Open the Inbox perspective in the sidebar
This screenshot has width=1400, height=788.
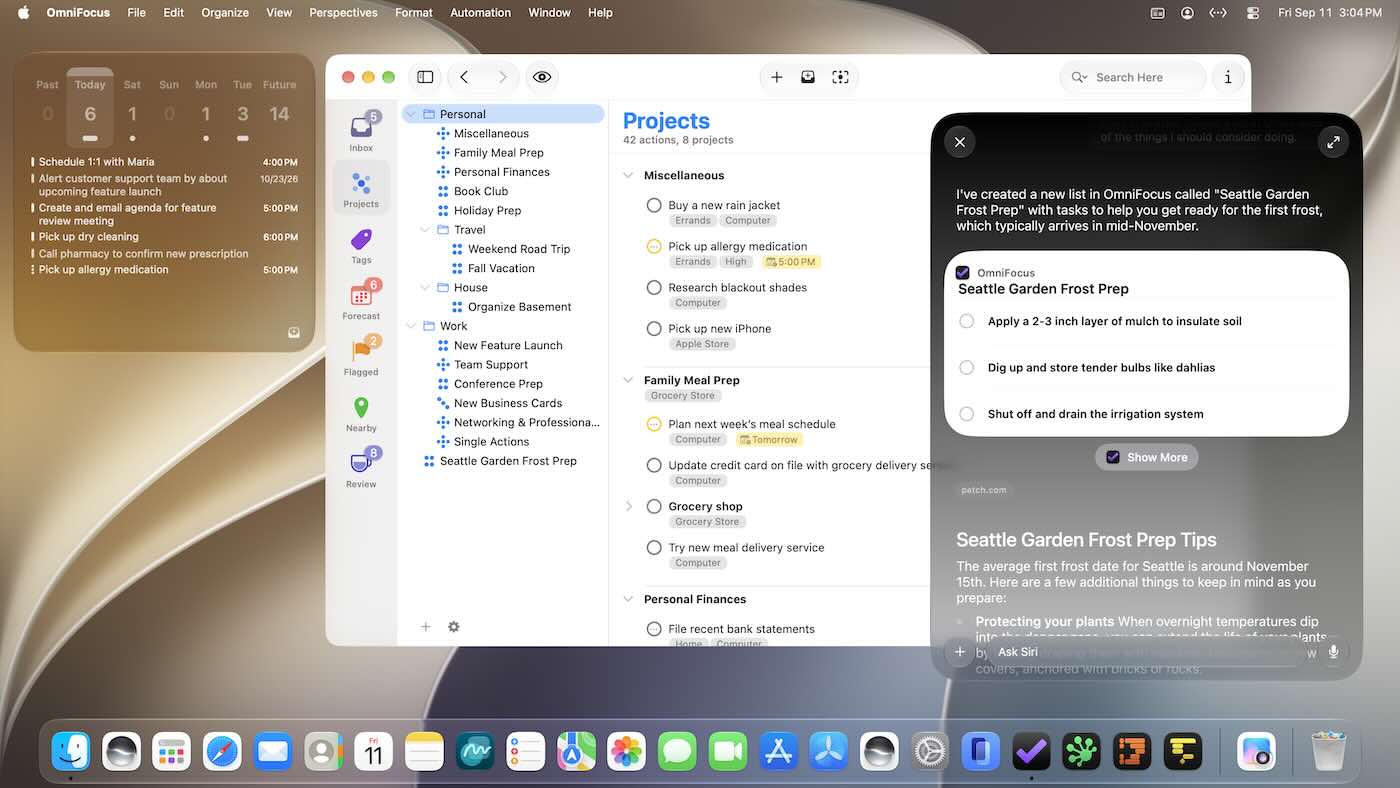[x=361, y=131]
